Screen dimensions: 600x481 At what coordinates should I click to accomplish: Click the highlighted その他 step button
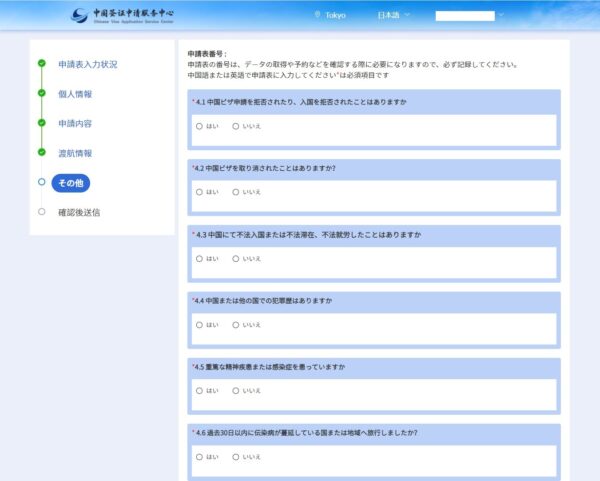click(71, 182)
